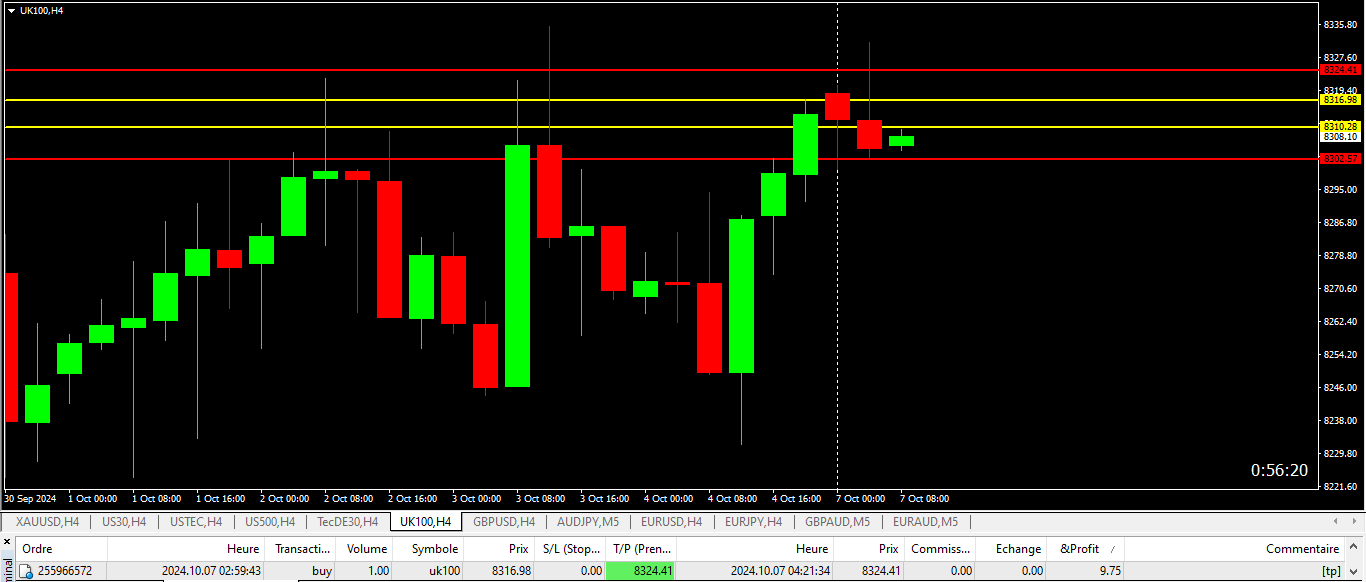1366x582 pixels.
Task: Click the green T/P cell 8324.41
Action: [641, 571]
